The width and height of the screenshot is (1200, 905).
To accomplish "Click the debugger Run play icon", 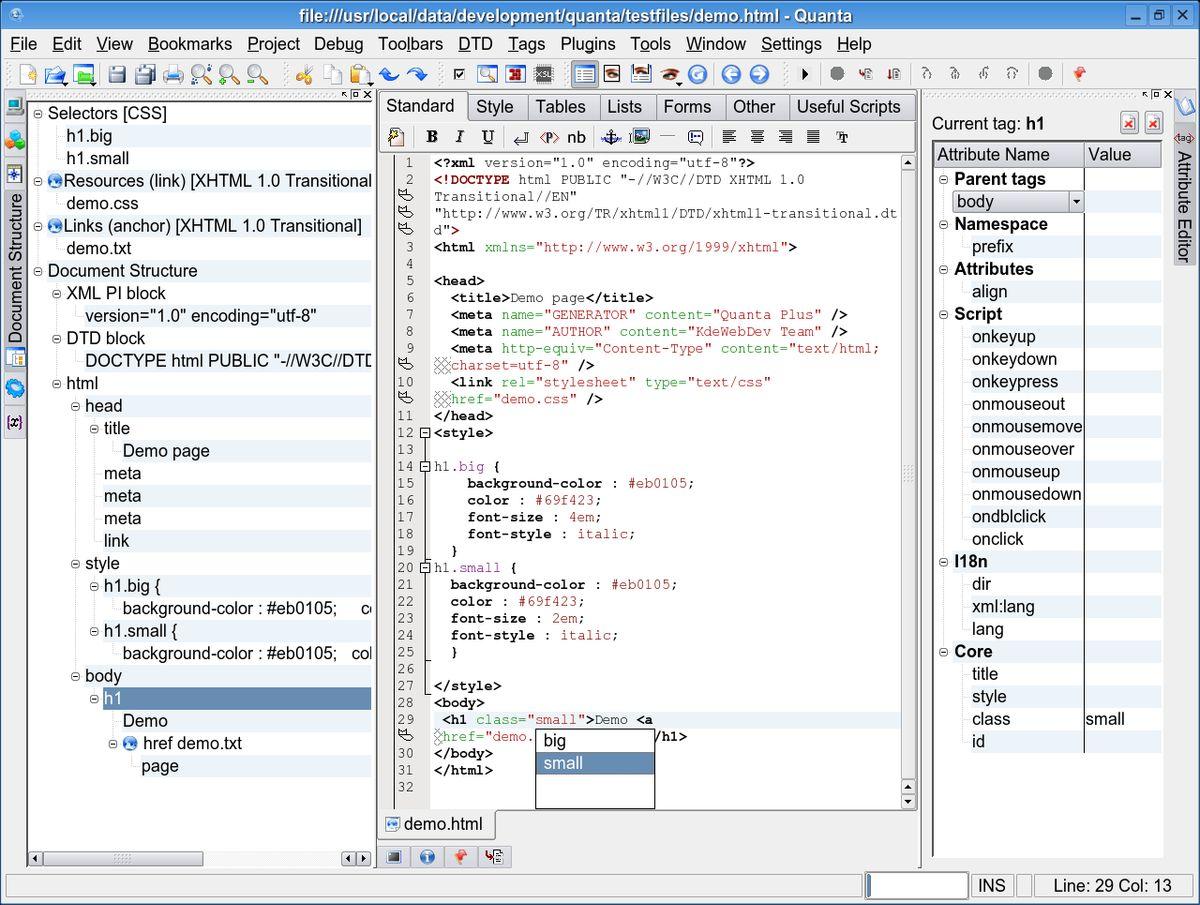I will coord(805,74).
